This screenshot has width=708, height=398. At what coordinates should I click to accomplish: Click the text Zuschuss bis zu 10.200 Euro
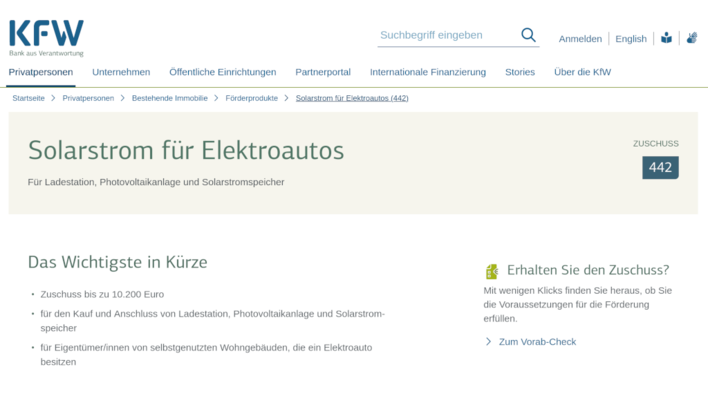(x=102, y=295)
